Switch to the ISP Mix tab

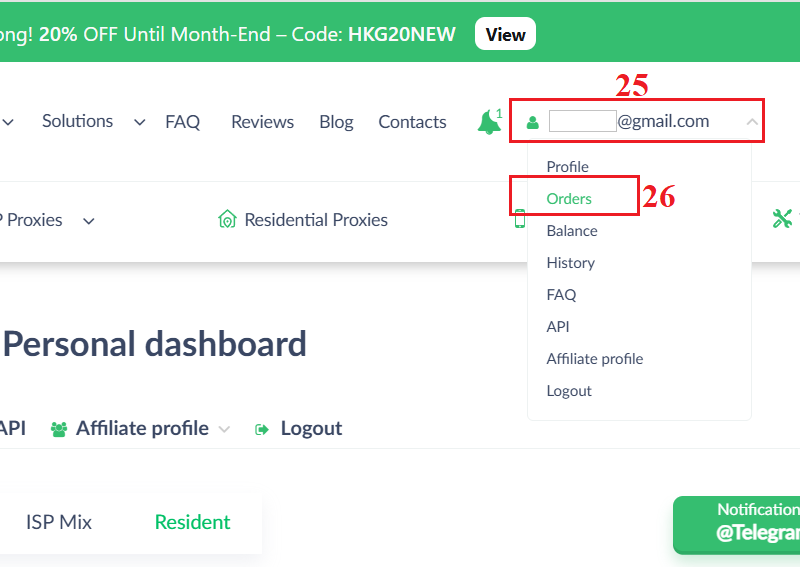point(59,522)
